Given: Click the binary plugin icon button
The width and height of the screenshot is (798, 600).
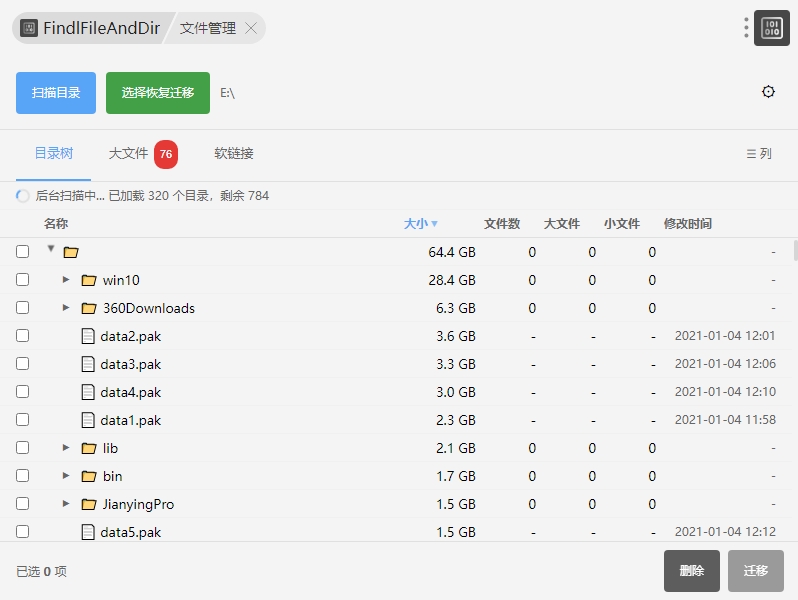Looking at the screenshot, I should [x=772, y=28].
